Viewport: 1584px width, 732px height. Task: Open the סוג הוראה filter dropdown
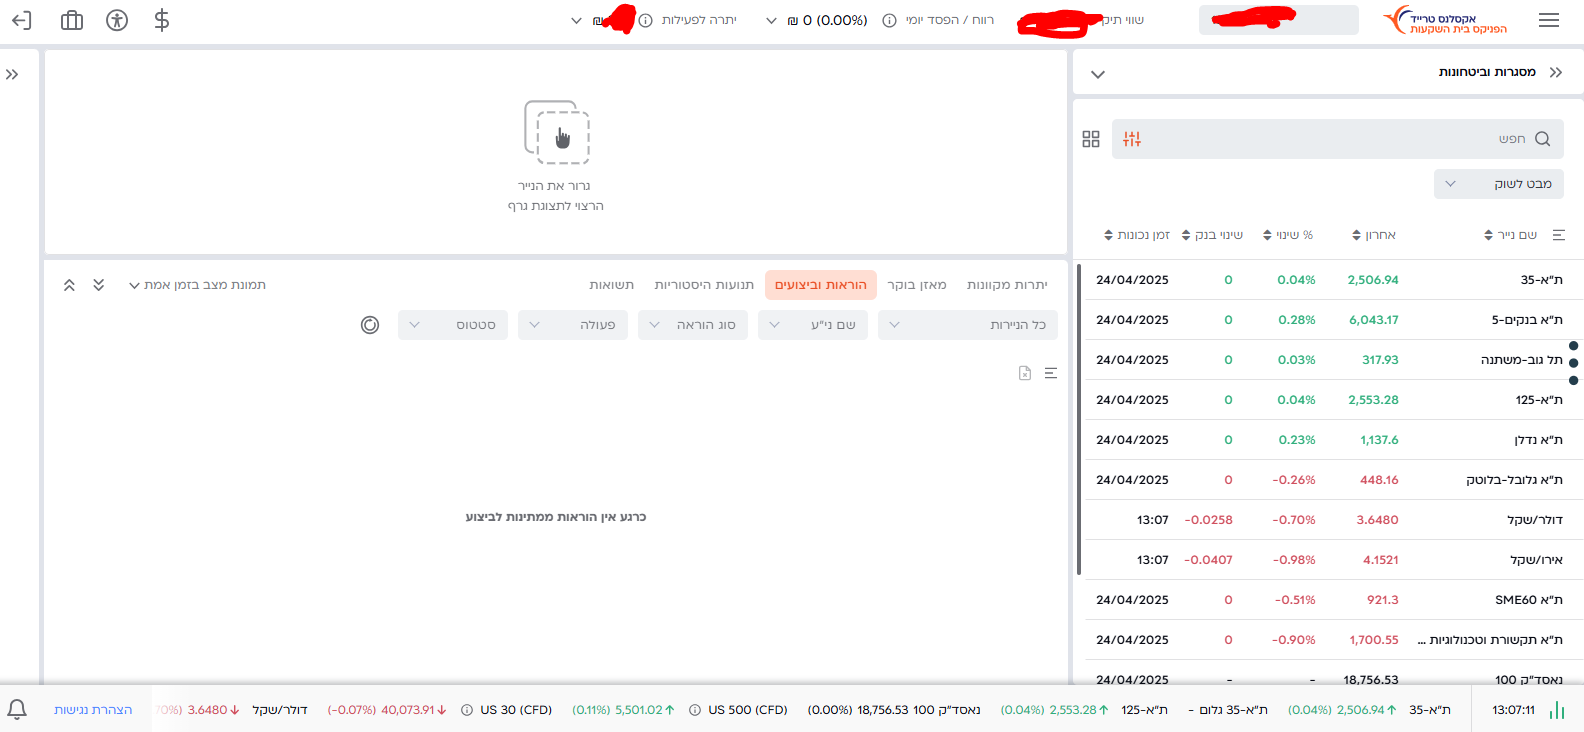click(x=693, y=325)
